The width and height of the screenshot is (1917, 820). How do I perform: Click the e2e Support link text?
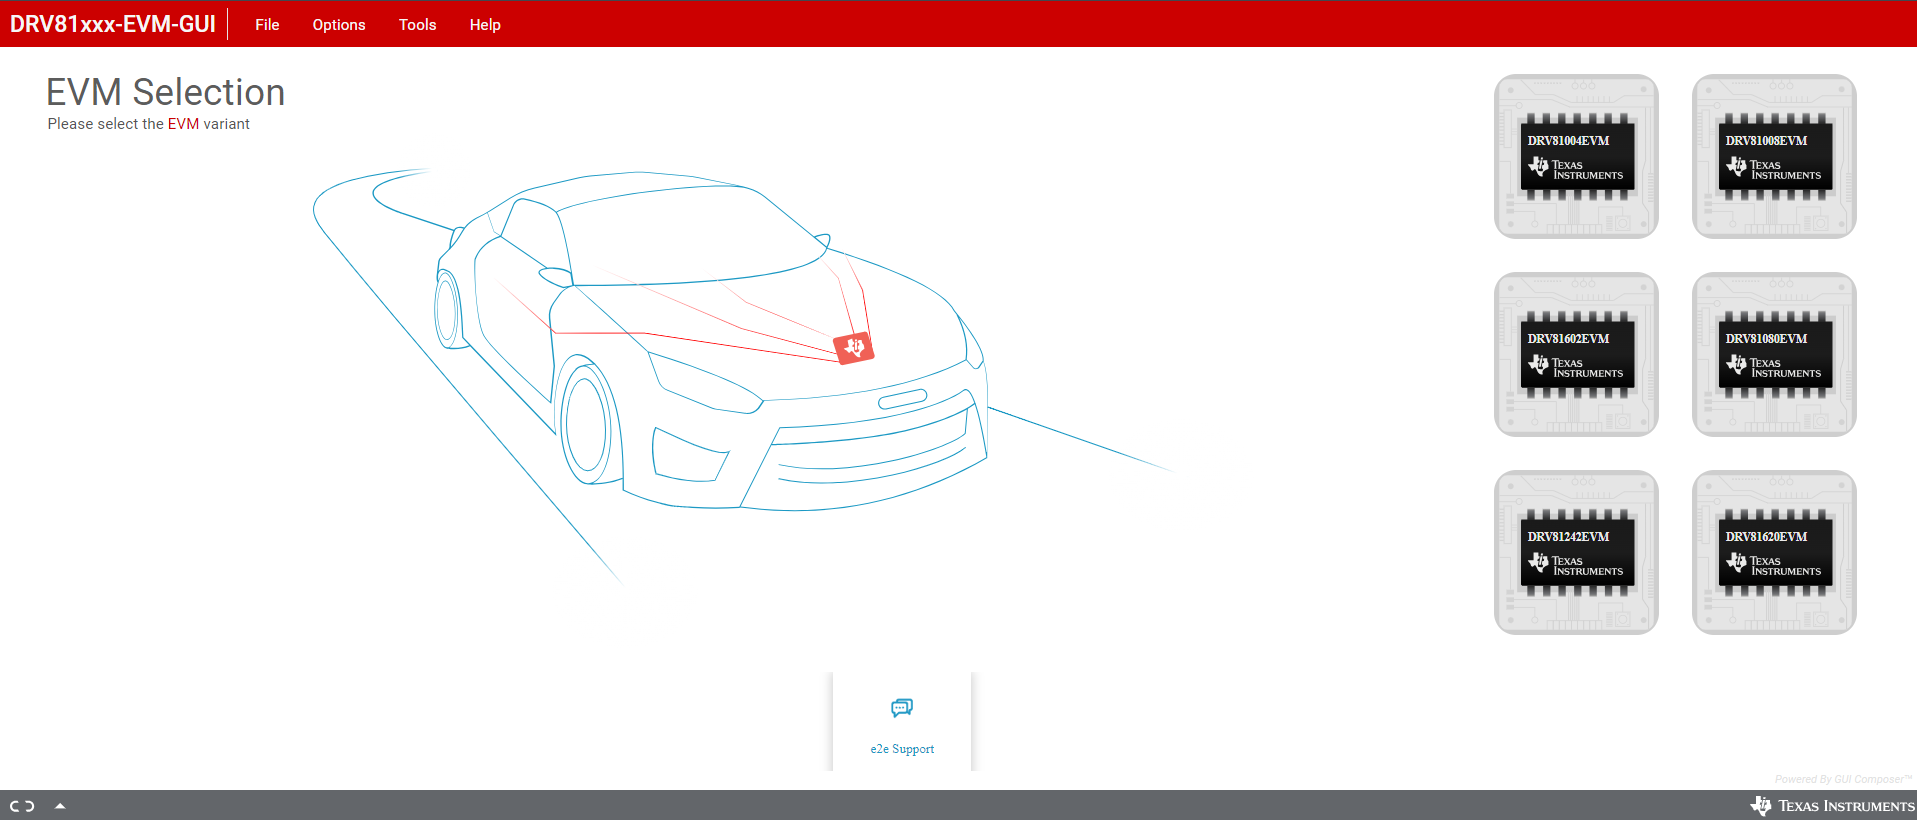(x=902, y=749)
